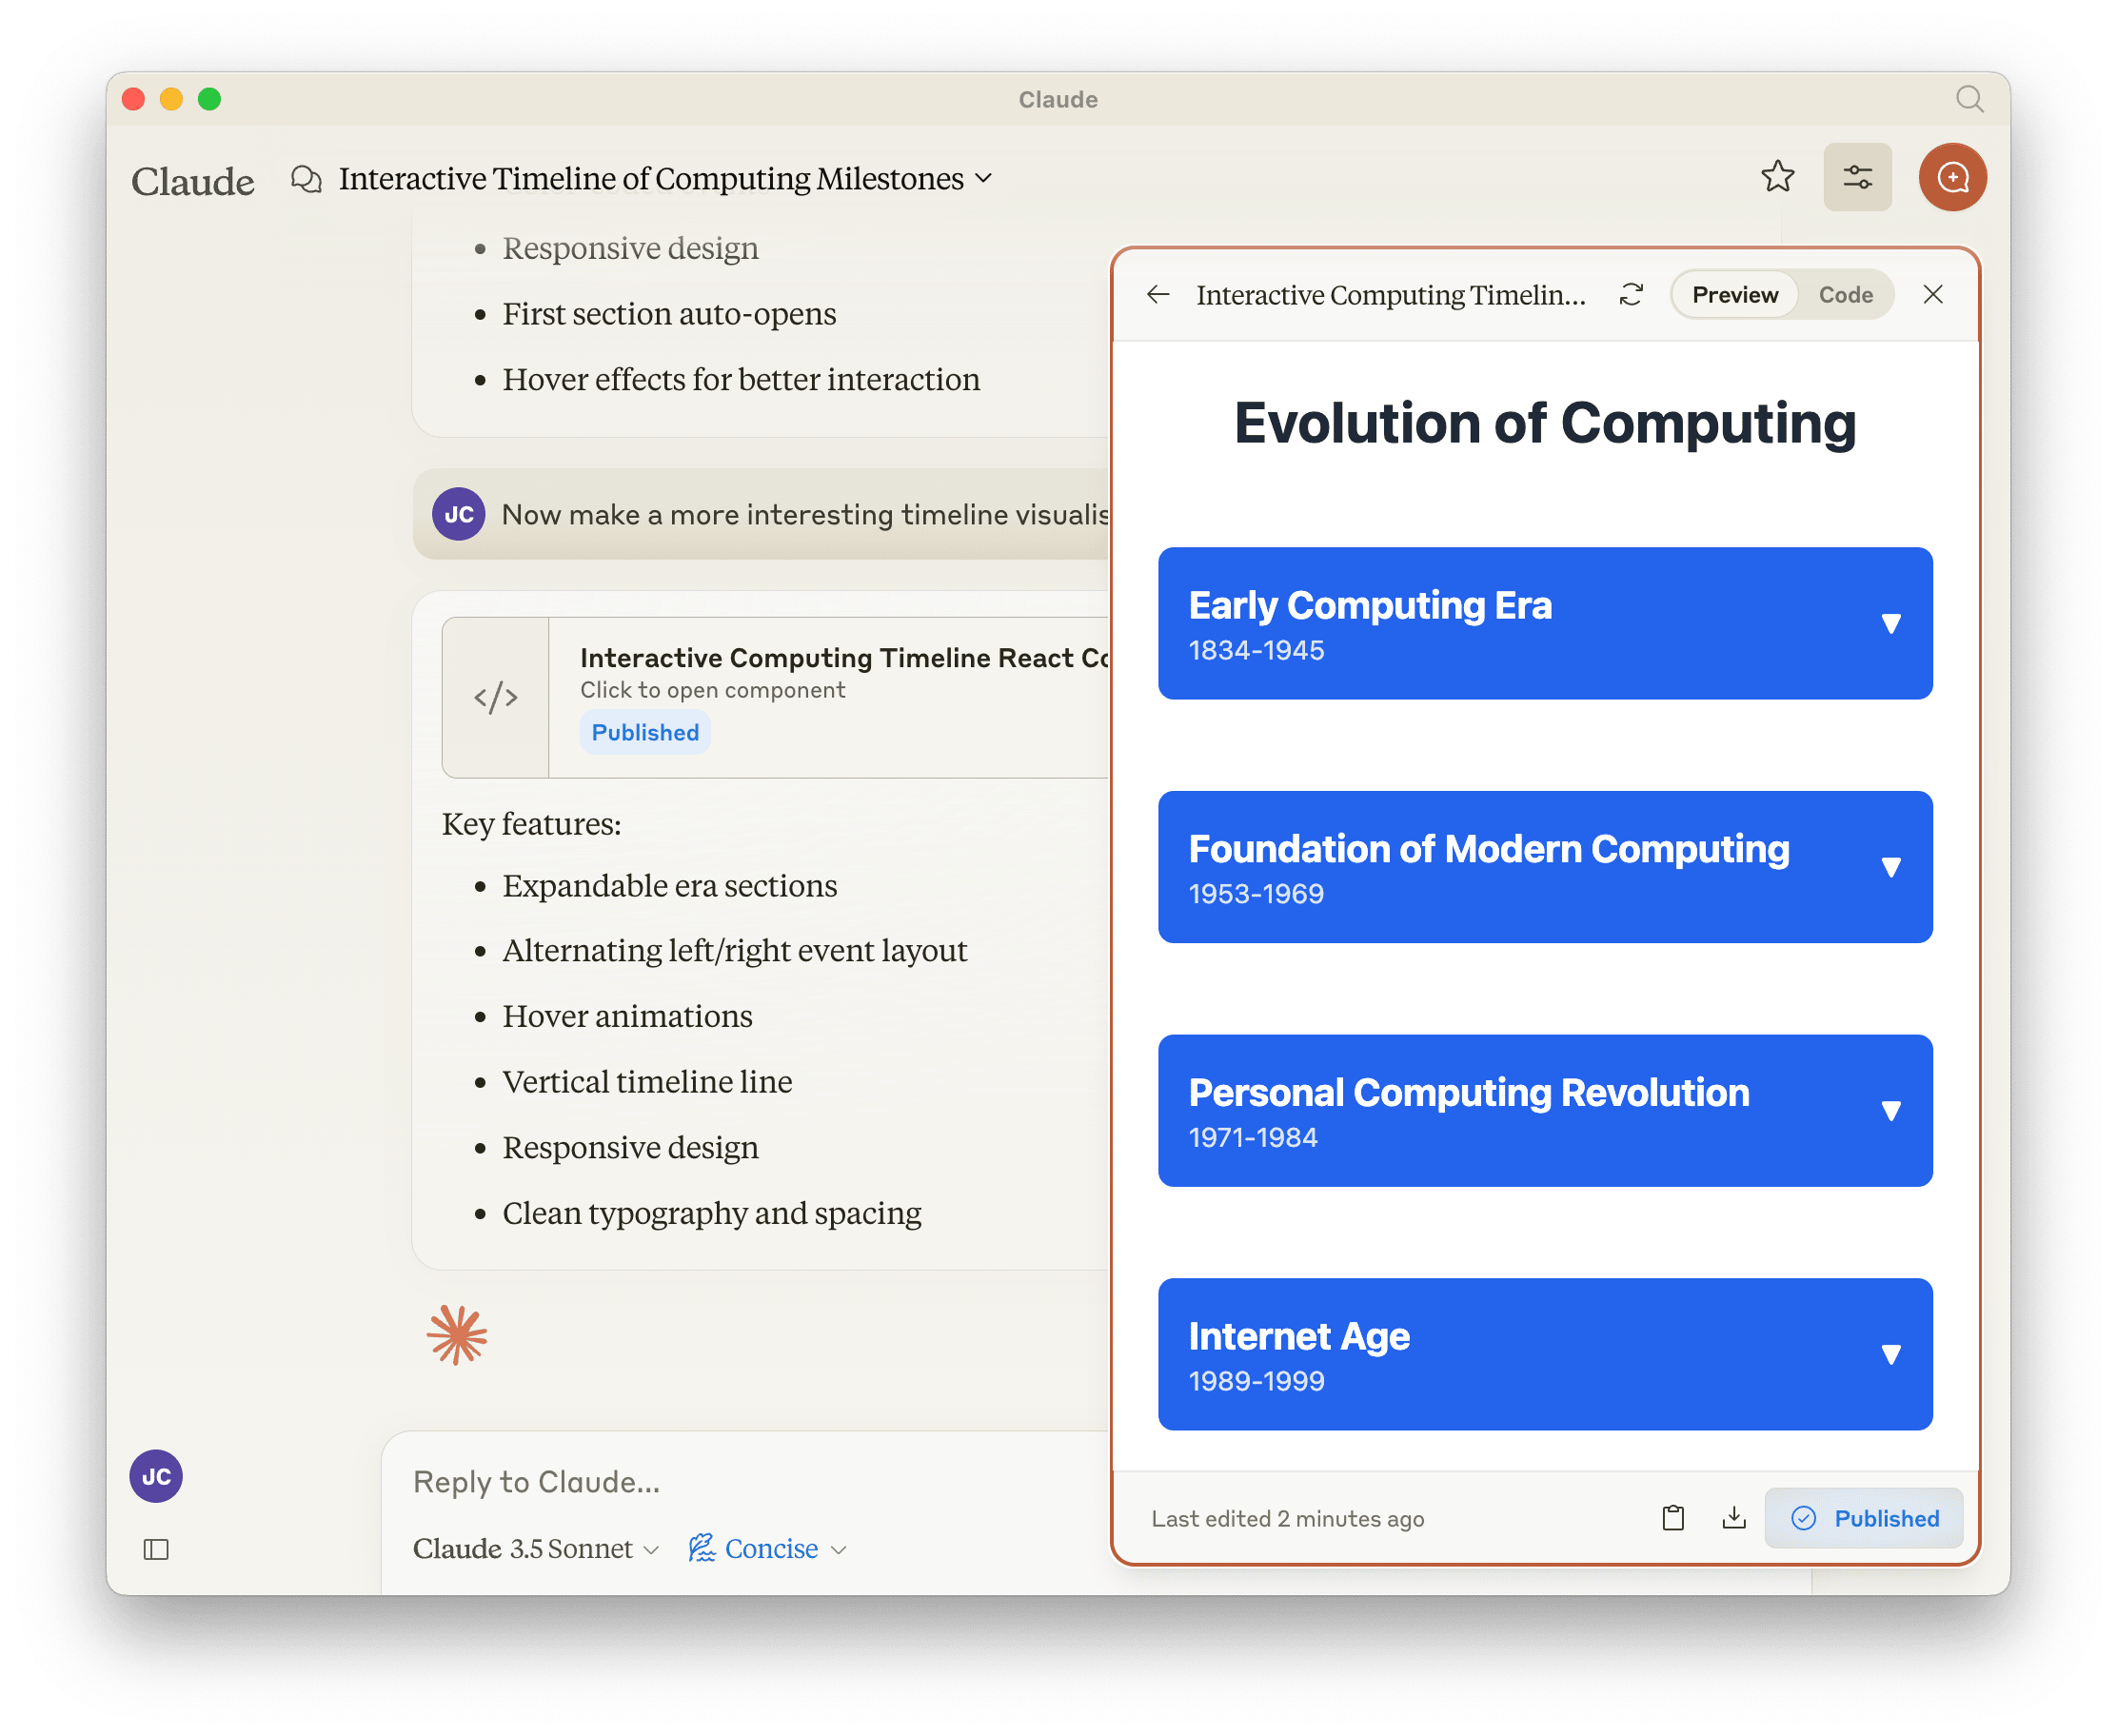Click the star/bookmark icon to save
Screen dimensions: 2117x1736
(1776, 176)
